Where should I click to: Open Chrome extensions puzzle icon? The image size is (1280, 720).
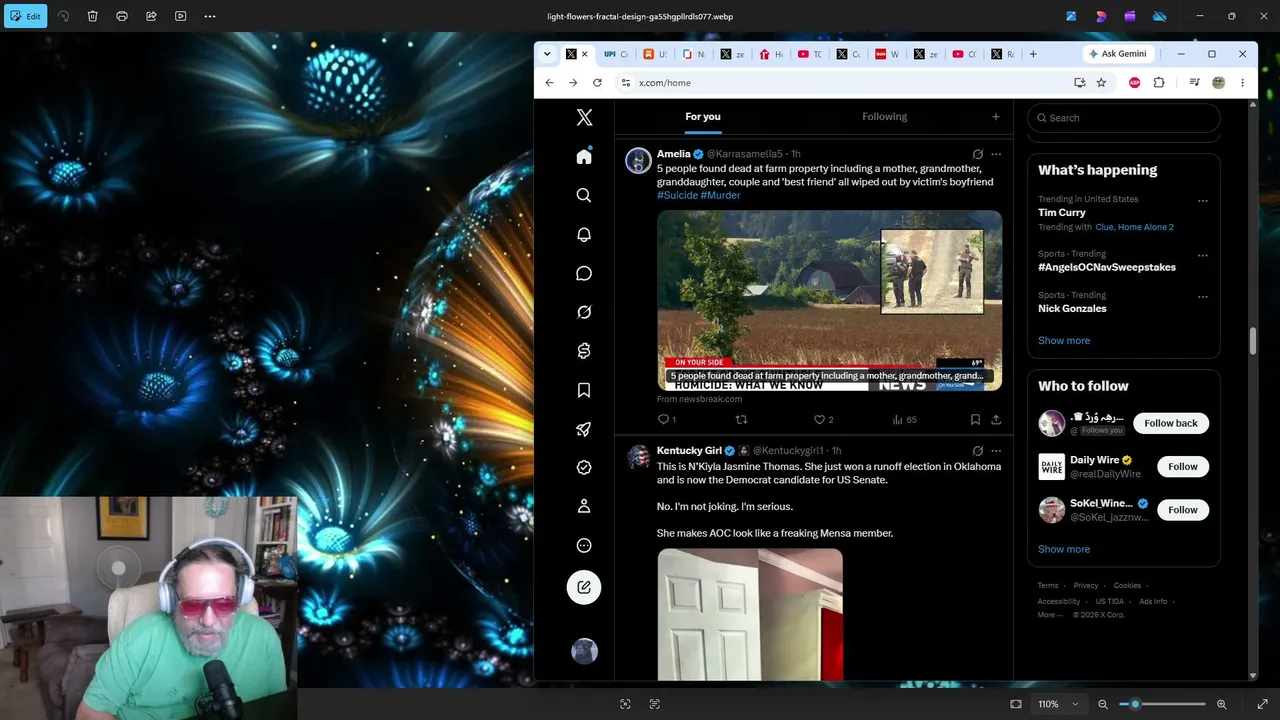tap(1159, 83)
